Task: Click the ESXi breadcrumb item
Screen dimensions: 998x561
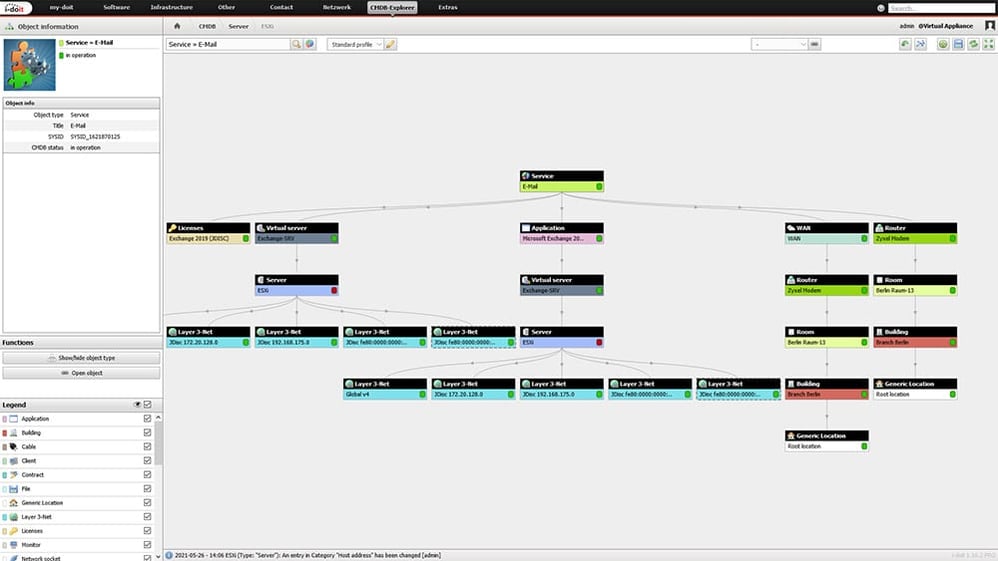Action: coord(267,26)
